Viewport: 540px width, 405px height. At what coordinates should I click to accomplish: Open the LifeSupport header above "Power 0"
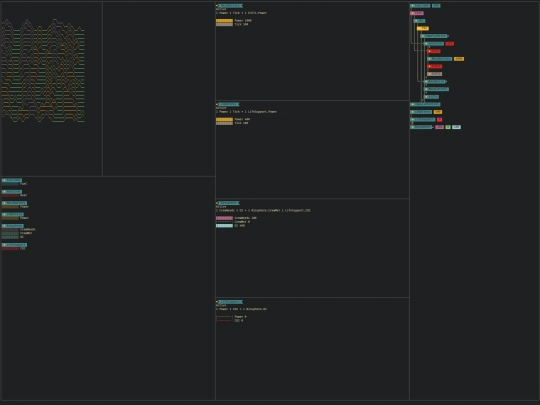230,302
